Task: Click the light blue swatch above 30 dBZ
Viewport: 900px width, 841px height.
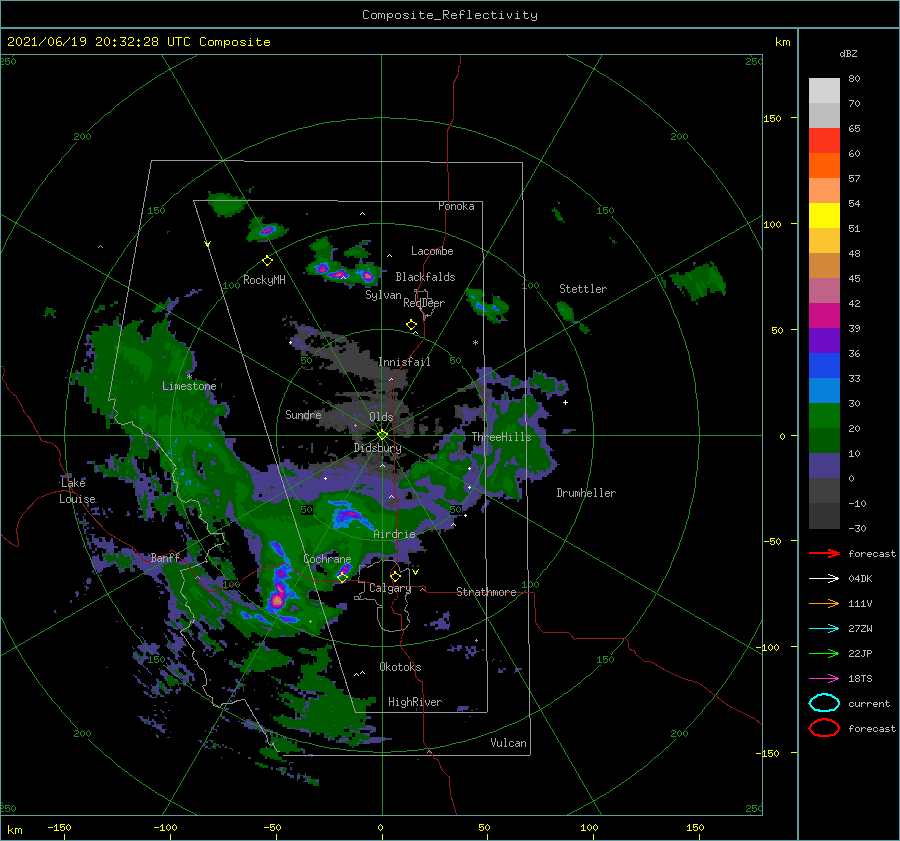Action: click(x=824, y=390)
